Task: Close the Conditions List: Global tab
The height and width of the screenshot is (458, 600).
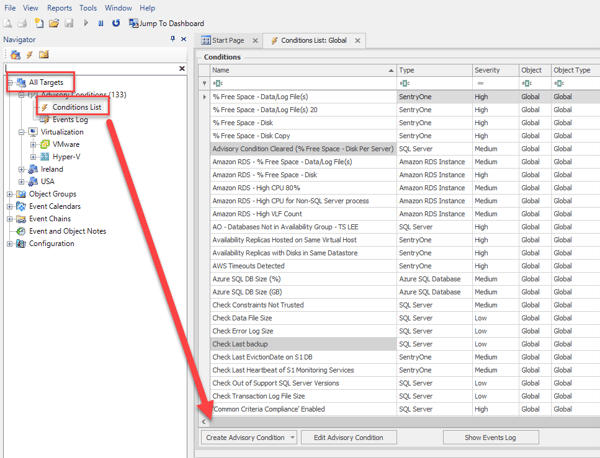Action: tap(357, 41)
